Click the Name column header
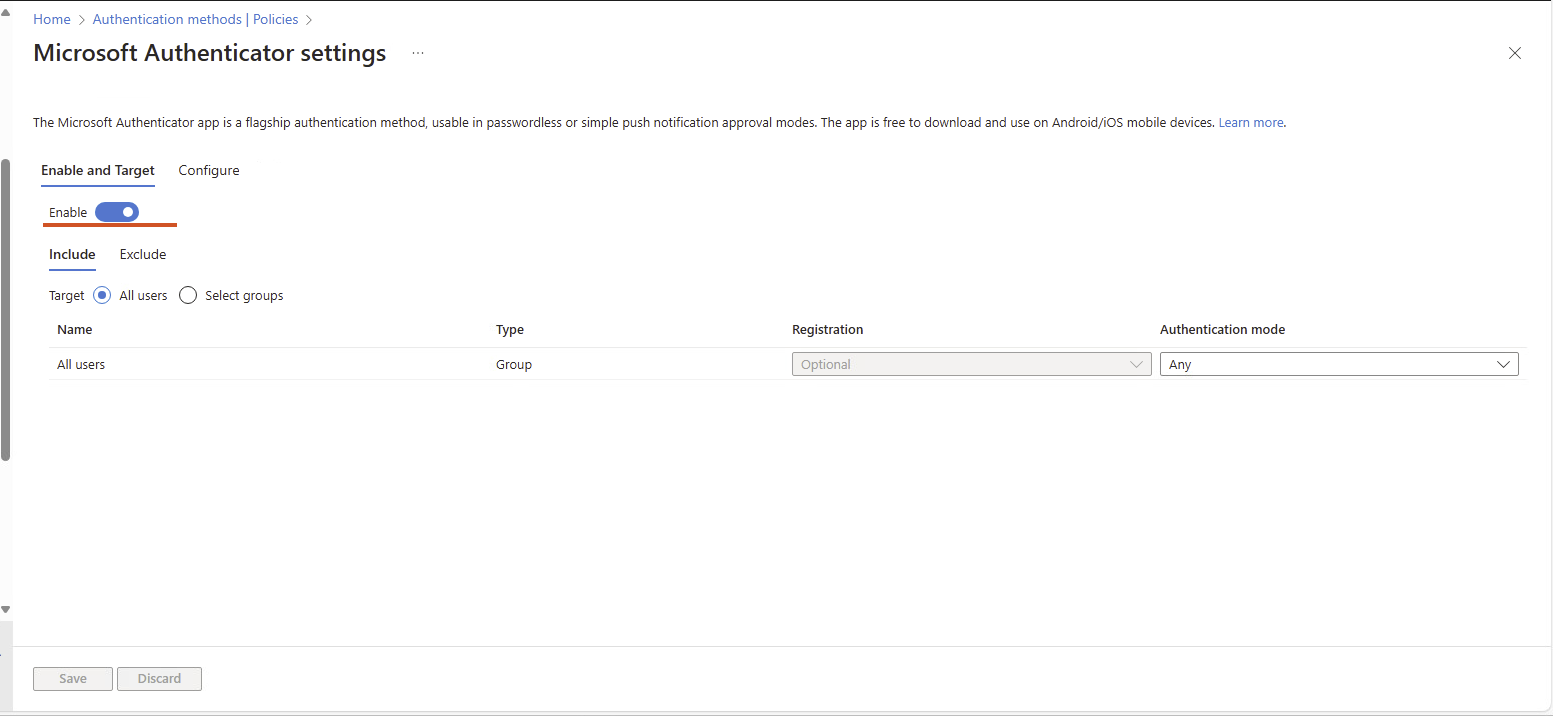The width and height of the screenshot is (1553, 716). pyautogui.click(x=75, y=329)
